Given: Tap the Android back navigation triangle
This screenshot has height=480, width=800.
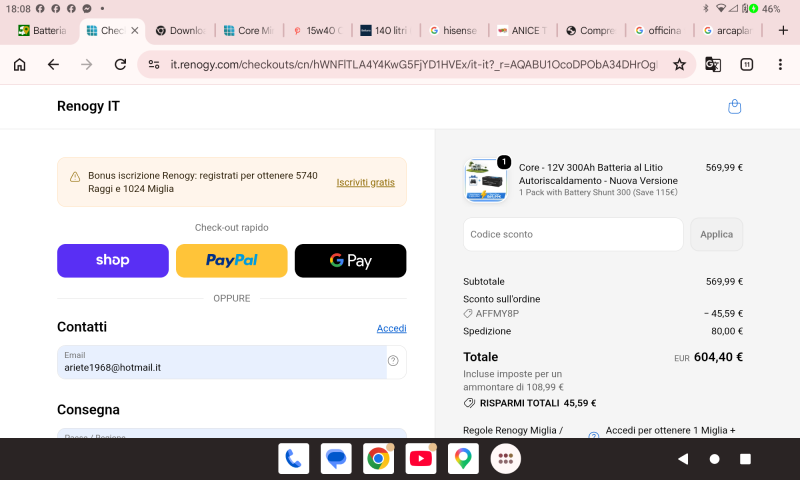Looking at the screenshot, I should click(x=683, y=459).
